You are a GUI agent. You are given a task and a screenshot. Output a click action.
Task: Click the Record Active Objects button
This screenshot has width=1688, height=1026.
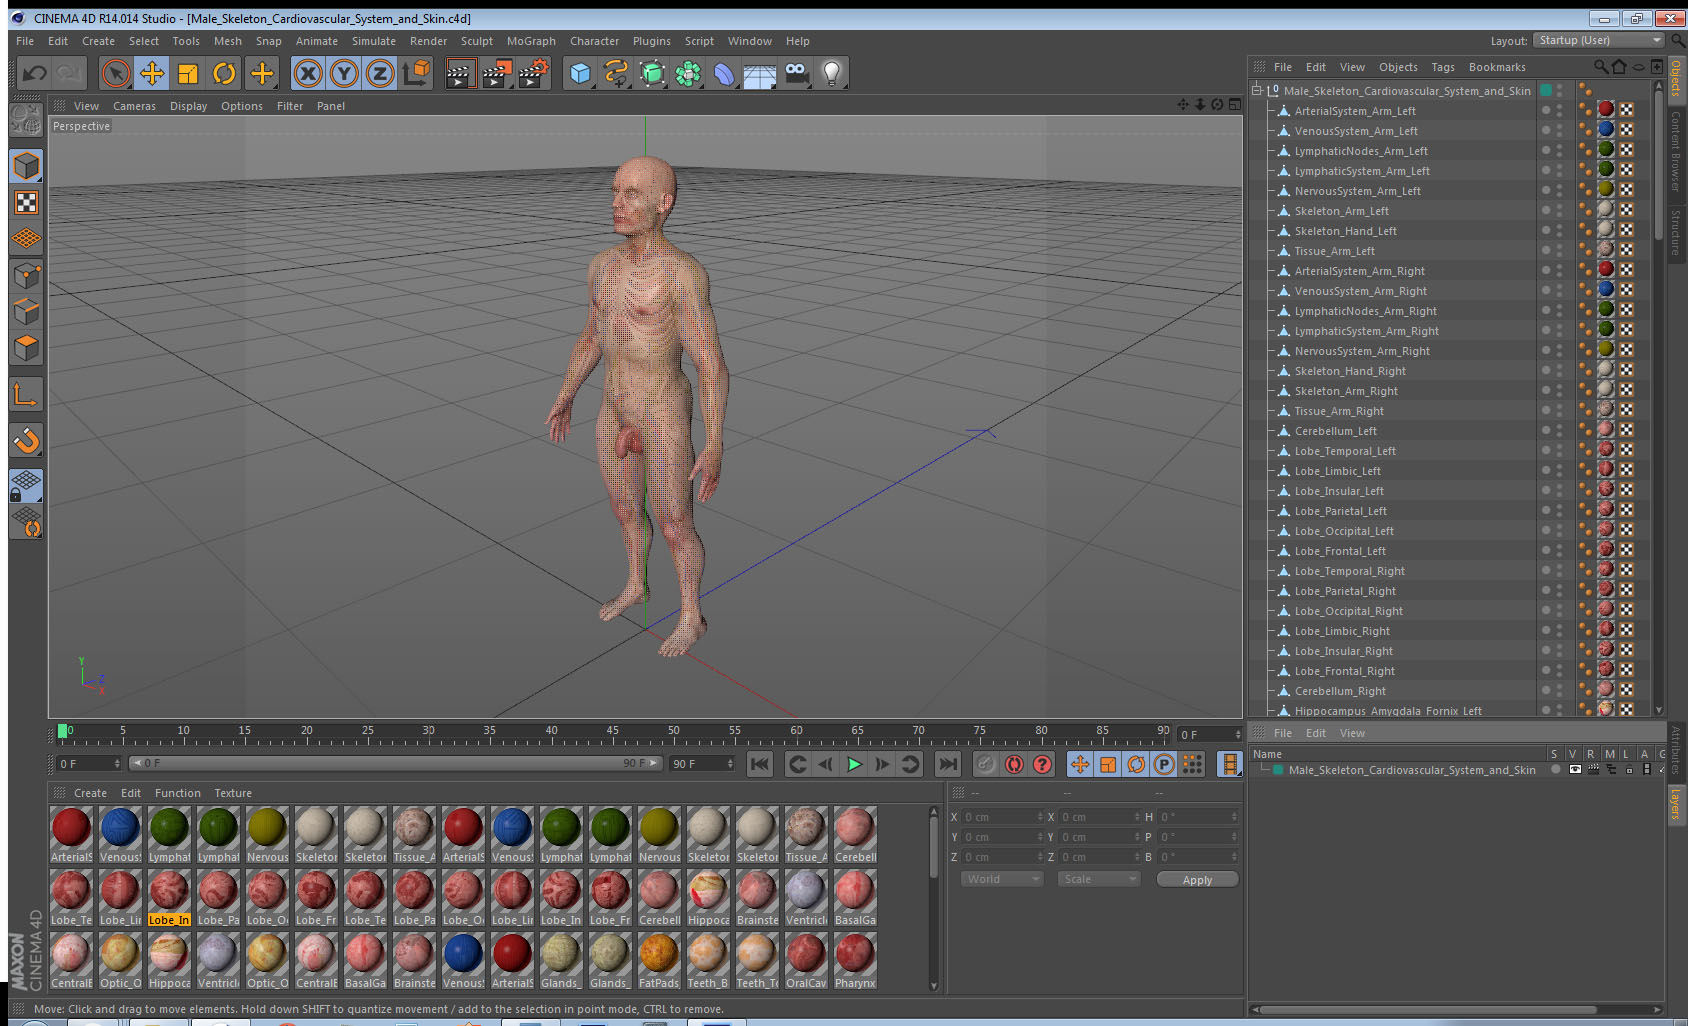(x=986, y=764)
